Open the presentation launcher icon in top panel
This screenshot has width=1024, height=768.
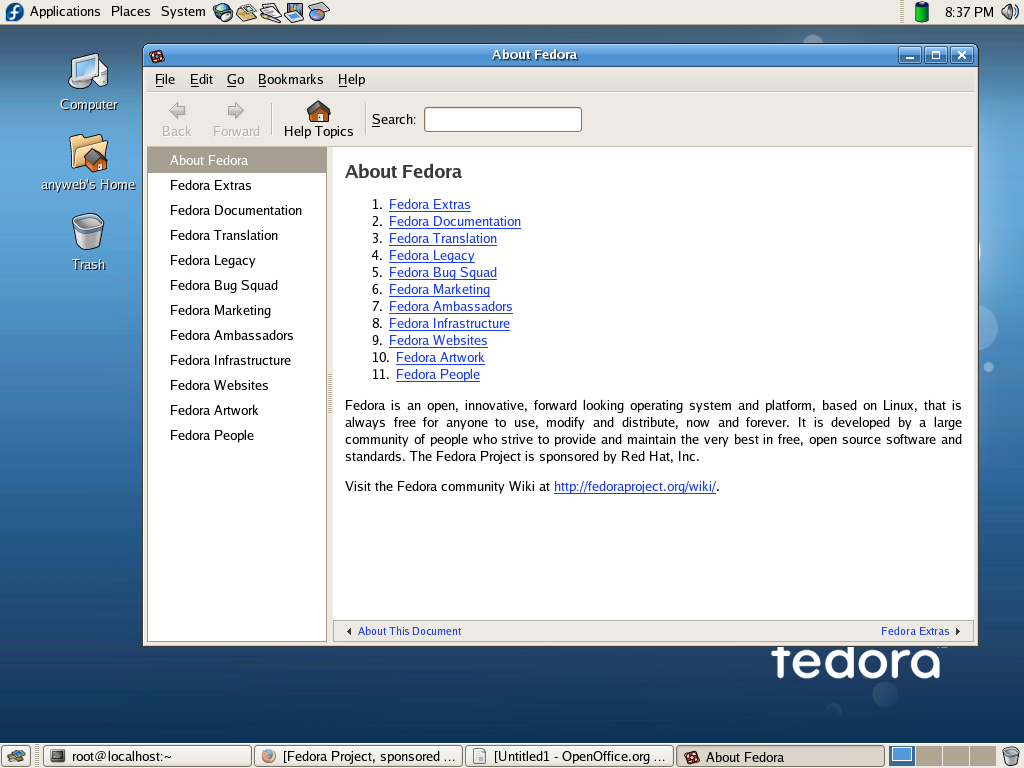pyautogui.click(x=294, y=12)
